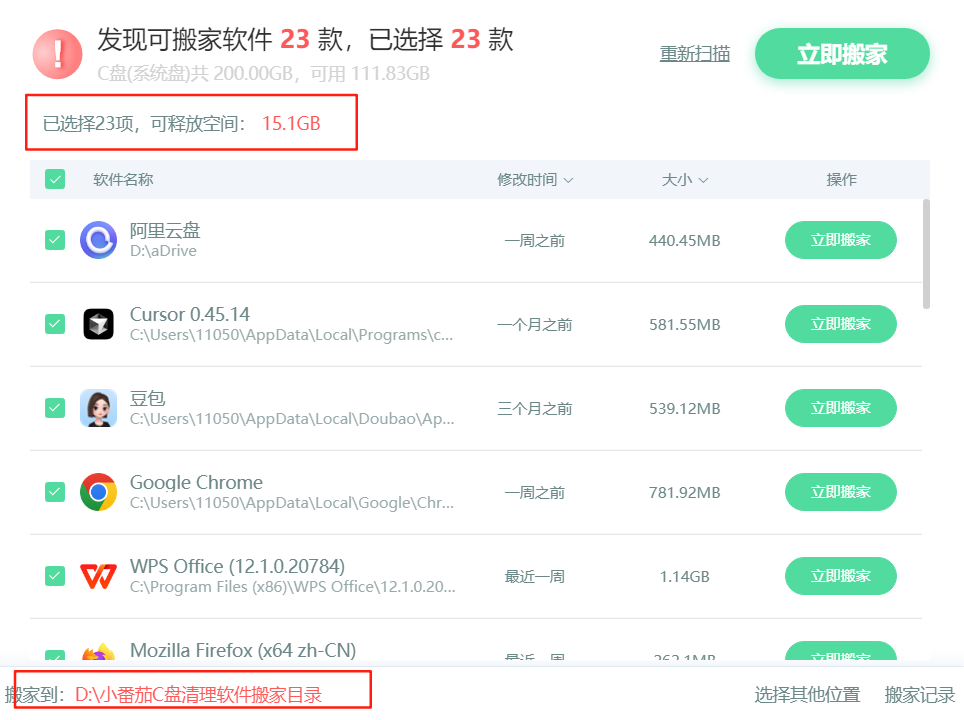Viewport: 964px width, 720px height.
Task: Click the 781.92MB size cell
Action: click(684, 493)
